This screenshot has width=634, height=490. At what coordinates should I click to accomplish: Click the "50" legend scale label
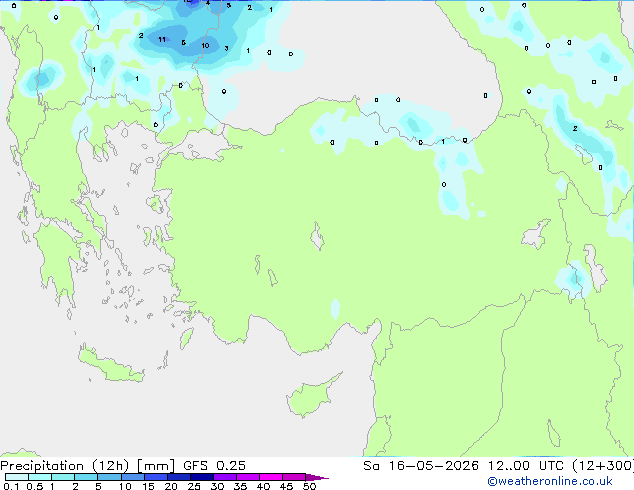pyautogui.click(x=309, y=486)
